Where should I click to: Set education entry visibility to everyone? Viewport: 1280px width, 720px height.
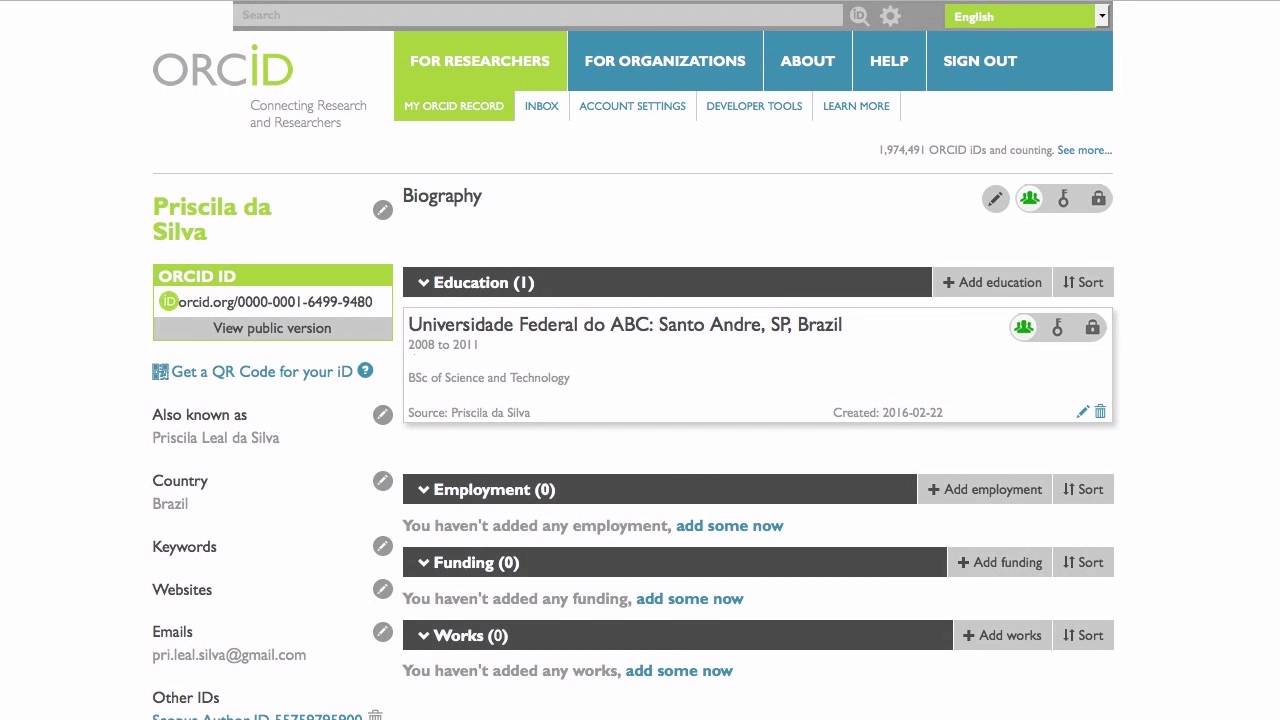pos(1023,327)
